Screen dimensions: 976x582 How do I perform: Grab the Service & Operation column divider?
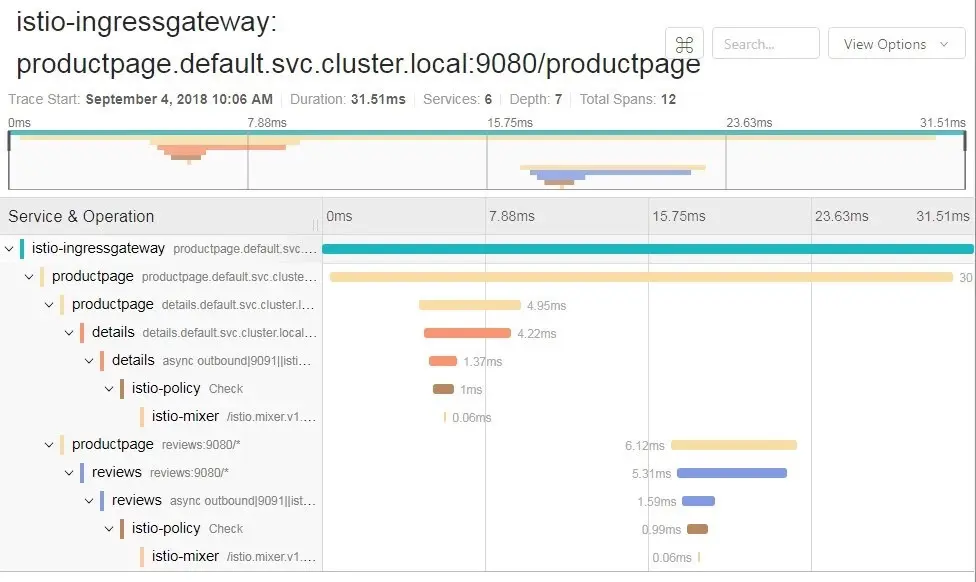[x=316, y=223]
